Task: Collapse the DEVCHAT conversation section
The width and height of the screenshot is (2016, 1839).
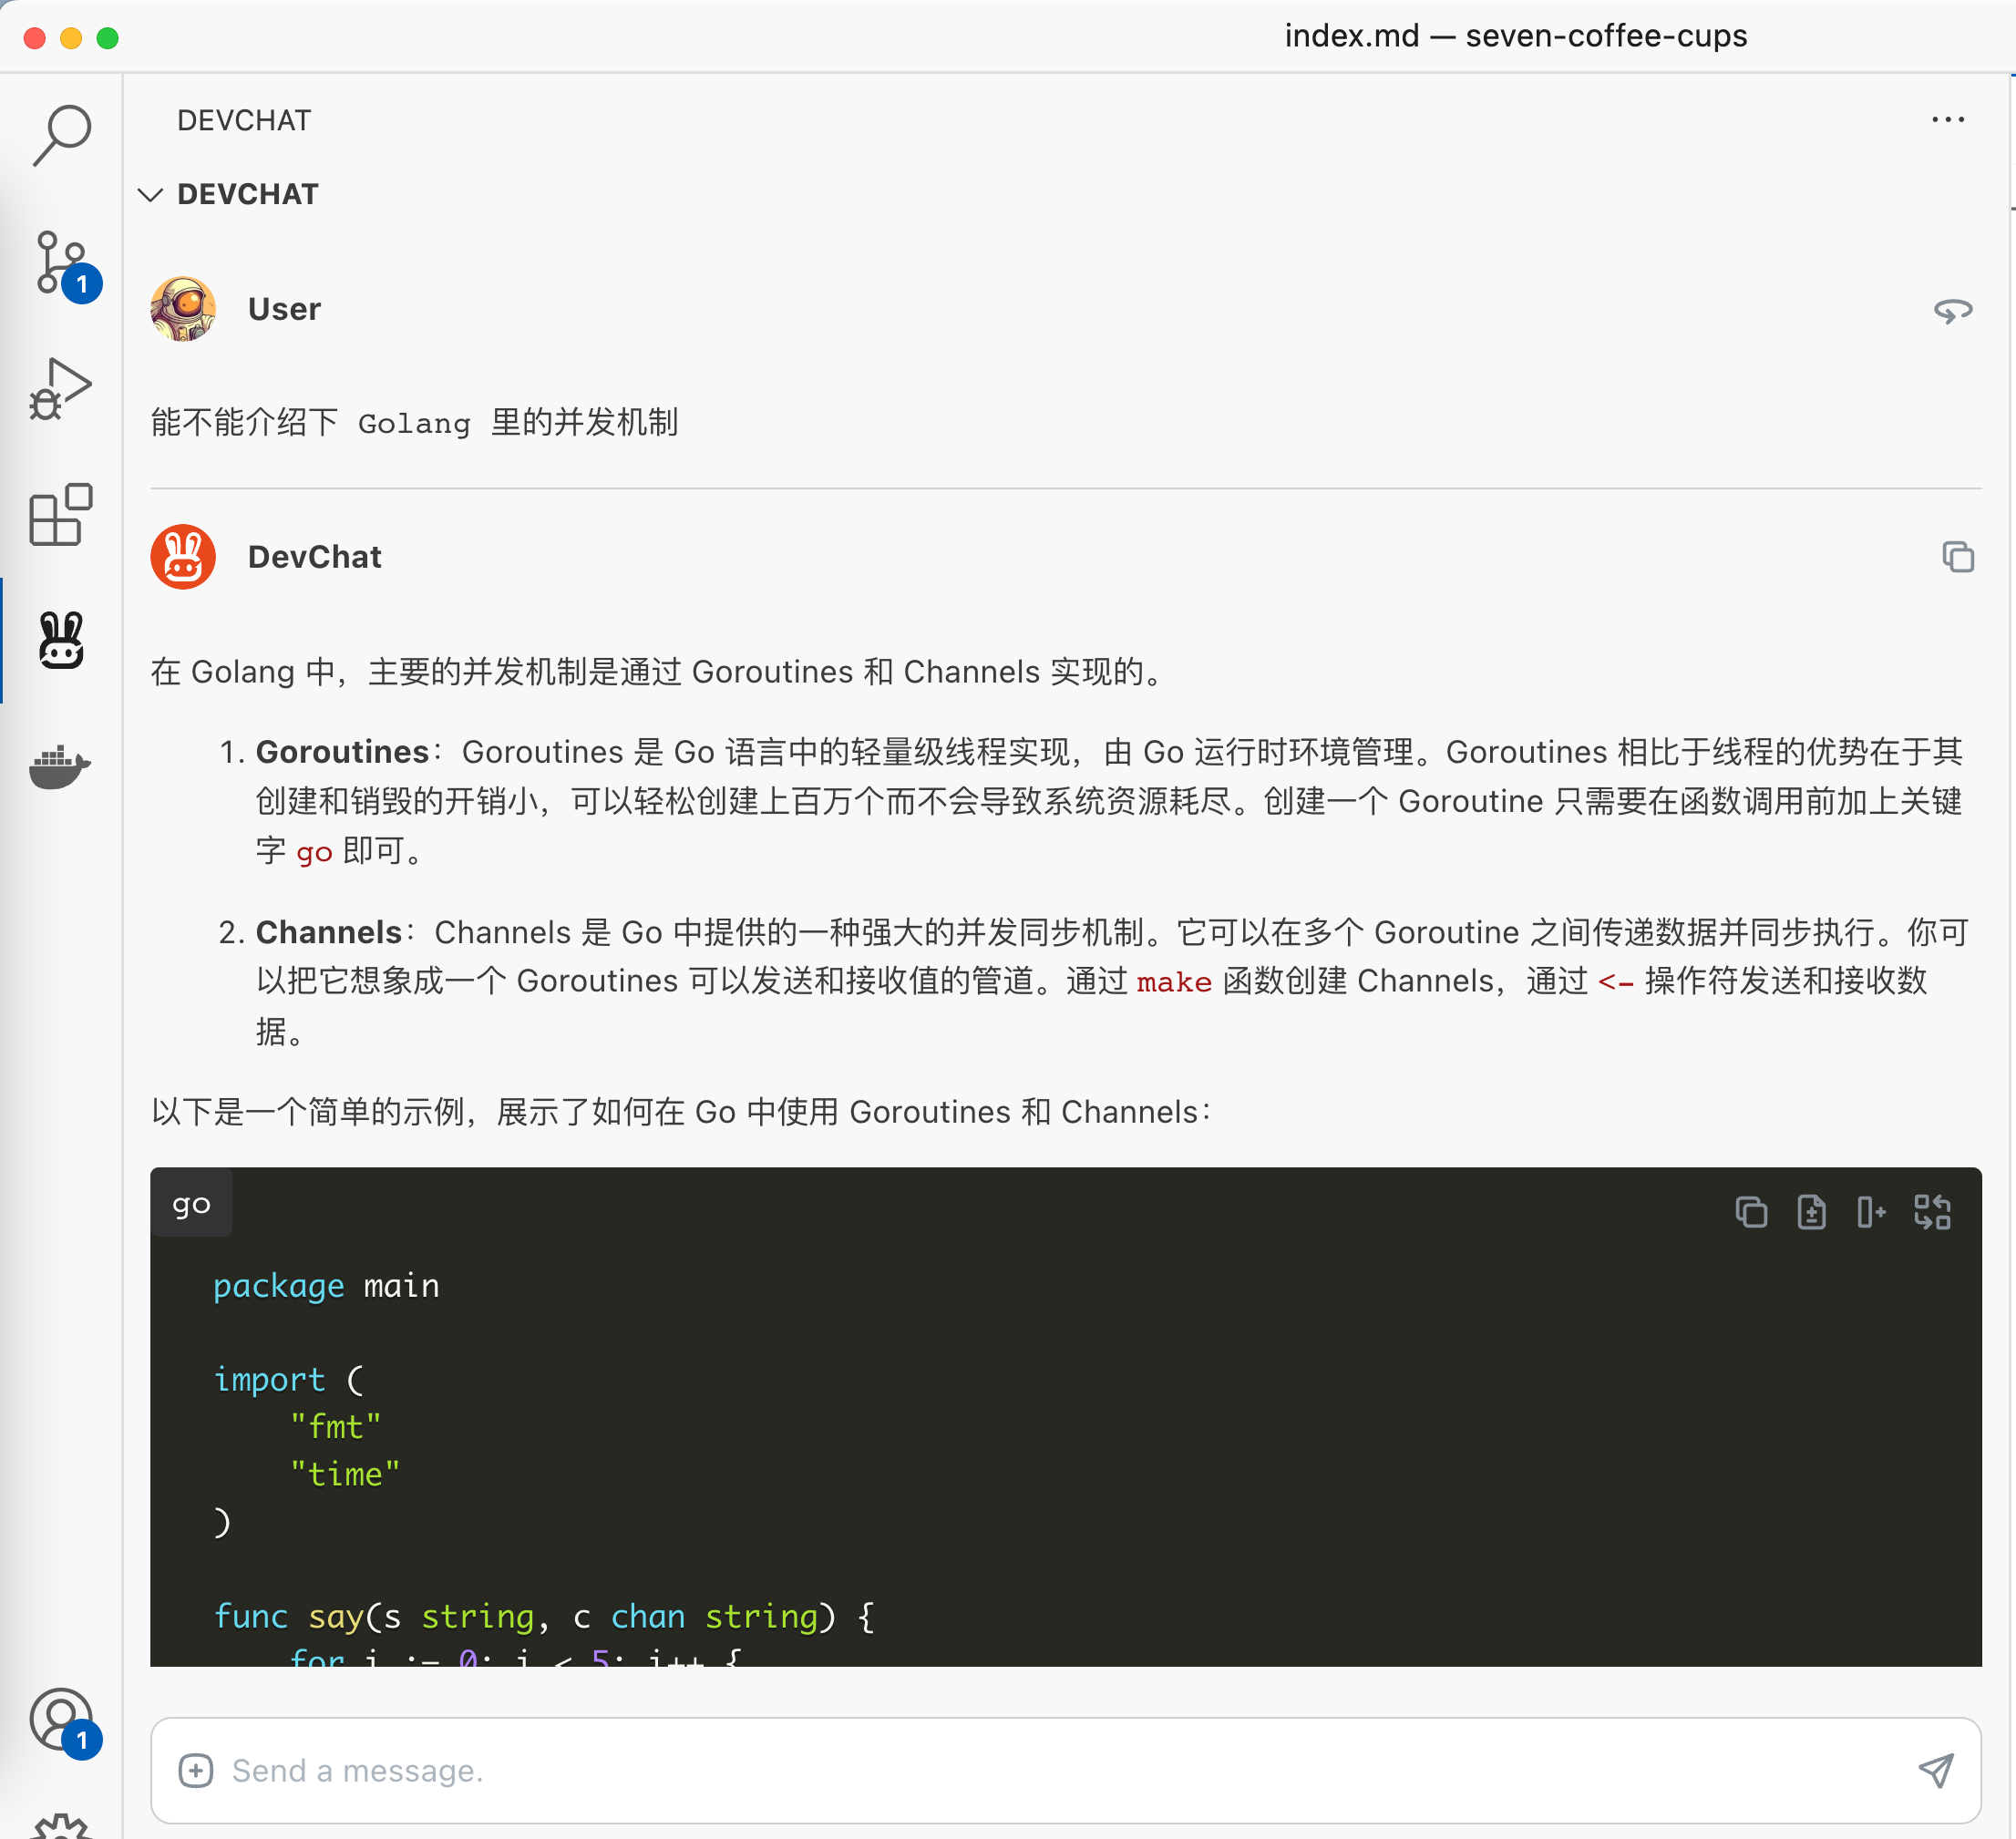Action: point(152,194)
